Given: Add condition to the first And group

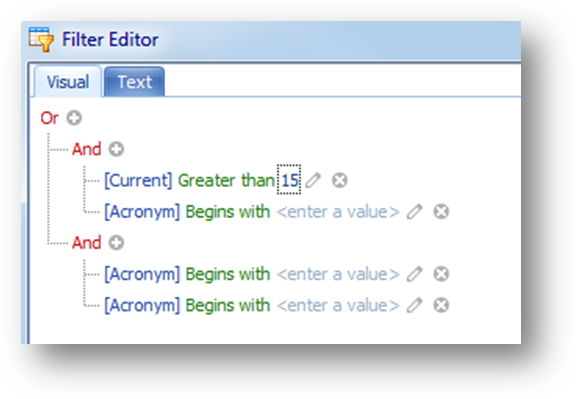Looking at the screenshot, I should 116,149.
